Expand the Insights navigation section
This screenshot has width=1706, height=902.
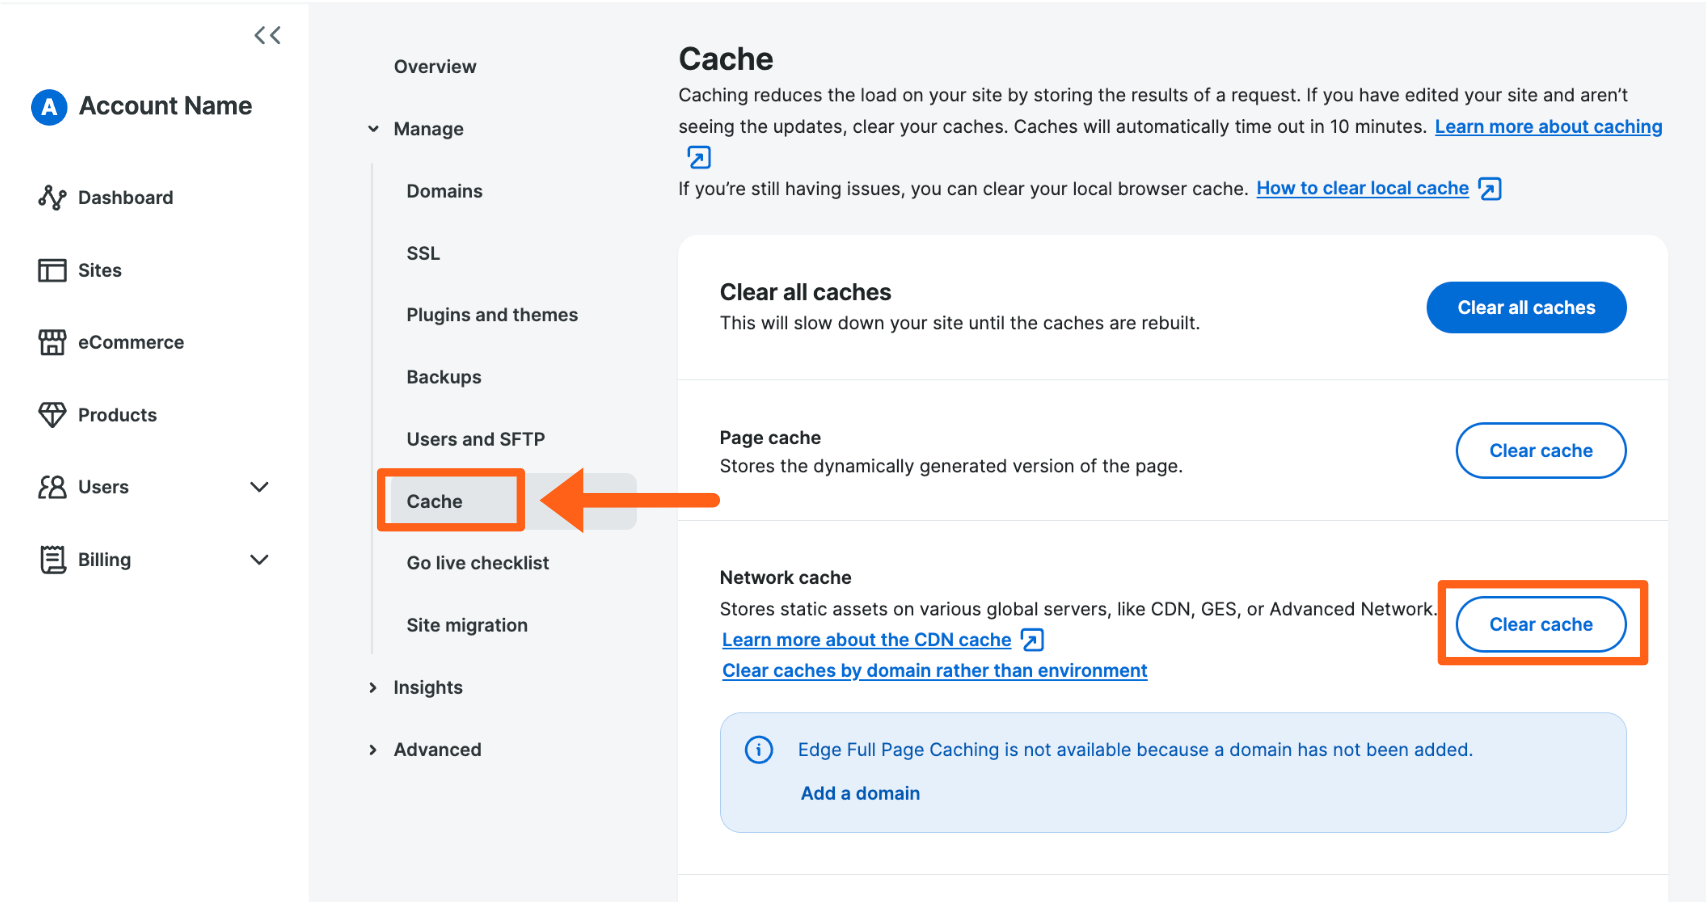coord(372,687)
